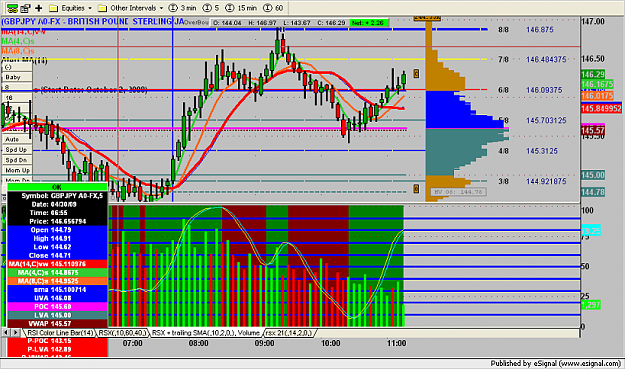The height and width of the screenshot is (369, 625).
Task: Click the 6/8 level price 146.09375
Action: coord(544,90)
